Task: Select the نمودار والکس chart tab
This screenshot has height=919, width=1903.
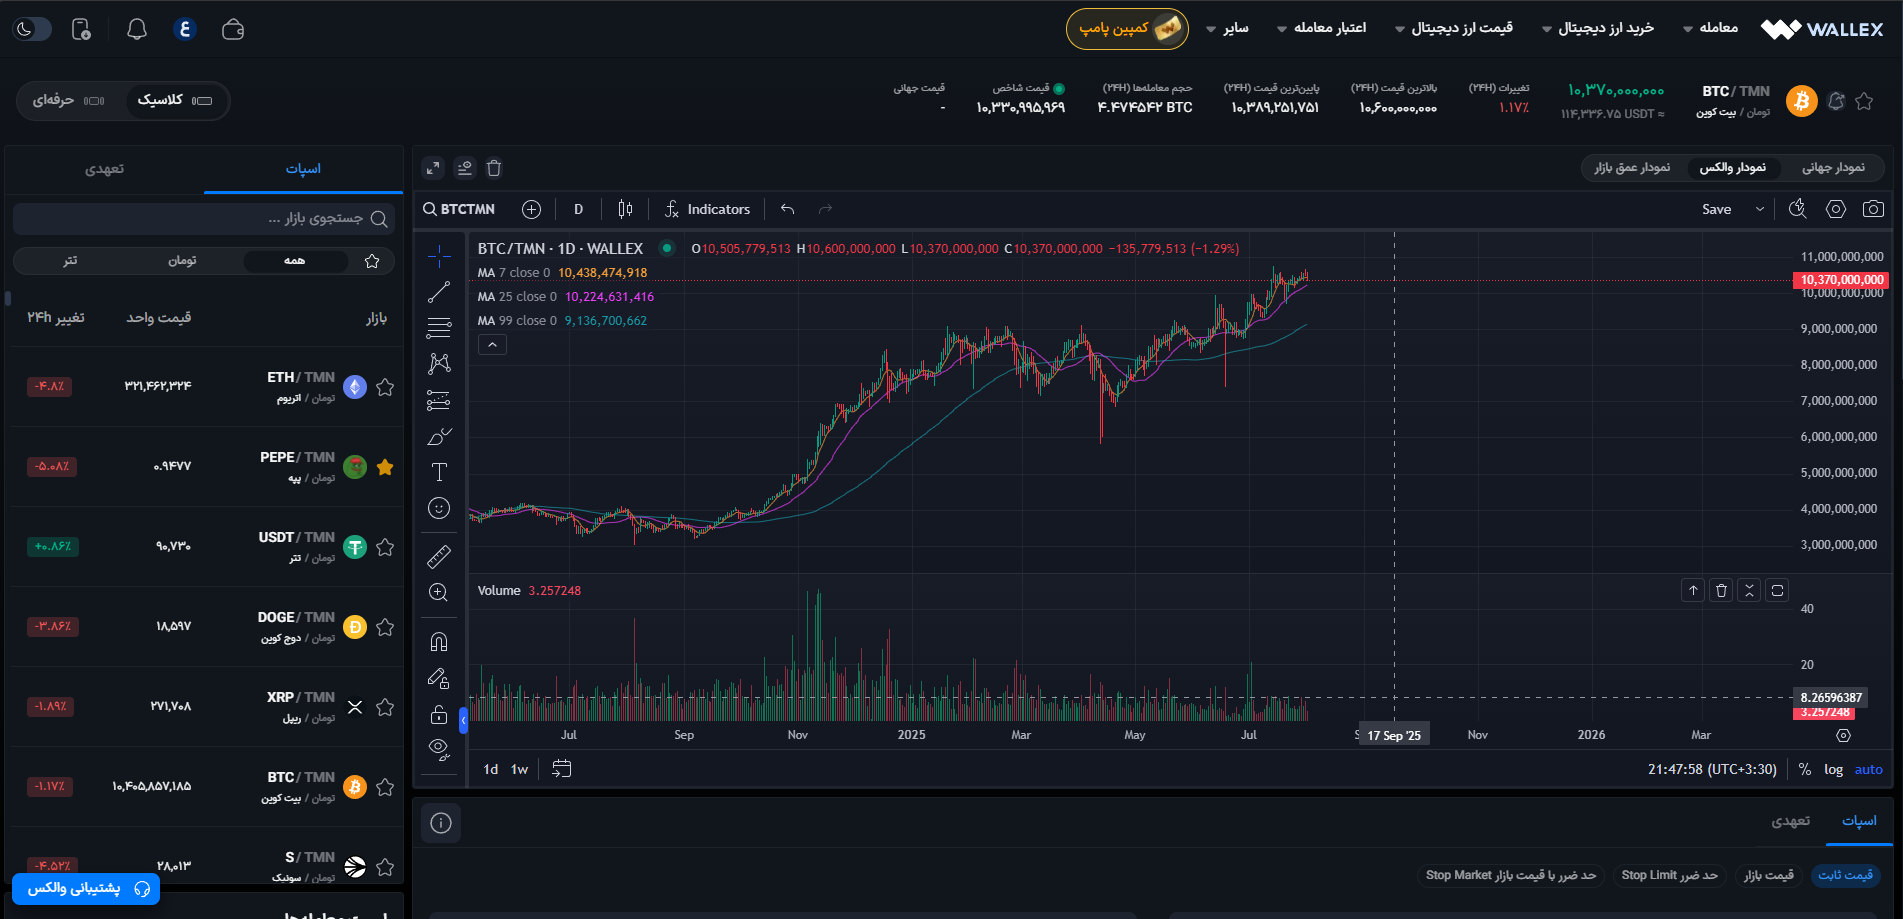Action: click(1733, 167)
